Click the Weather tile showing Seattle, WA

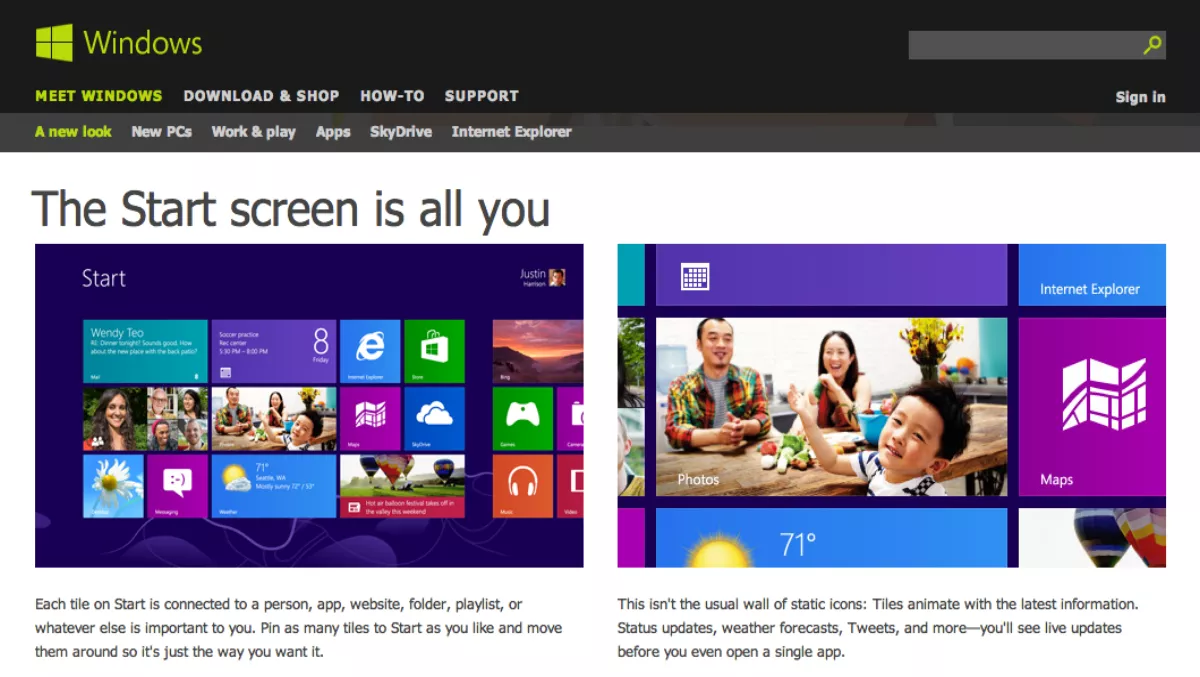[x=274, y=486]
